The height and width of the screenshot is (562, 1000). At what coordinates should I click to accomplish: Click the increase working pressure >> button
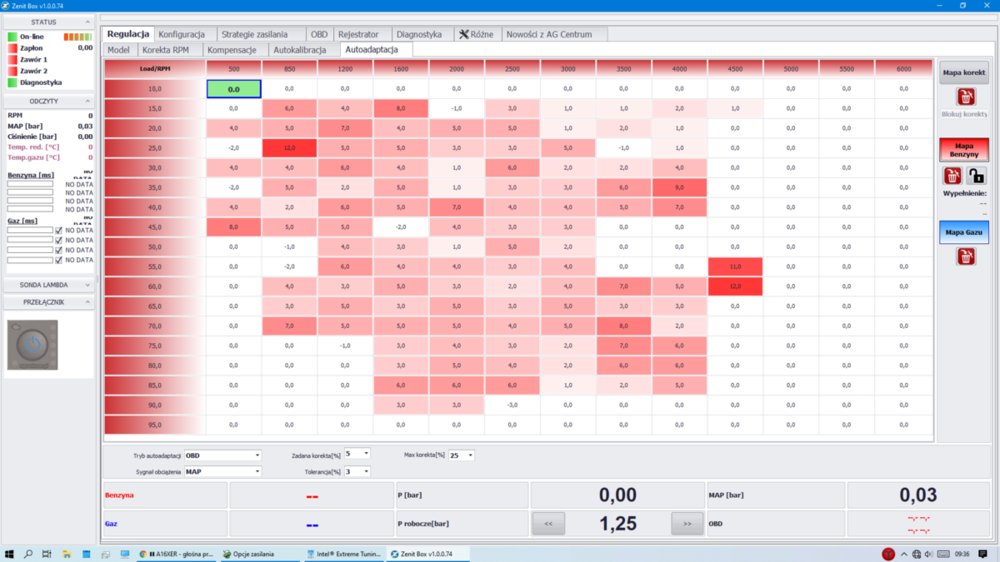point(686,523)
